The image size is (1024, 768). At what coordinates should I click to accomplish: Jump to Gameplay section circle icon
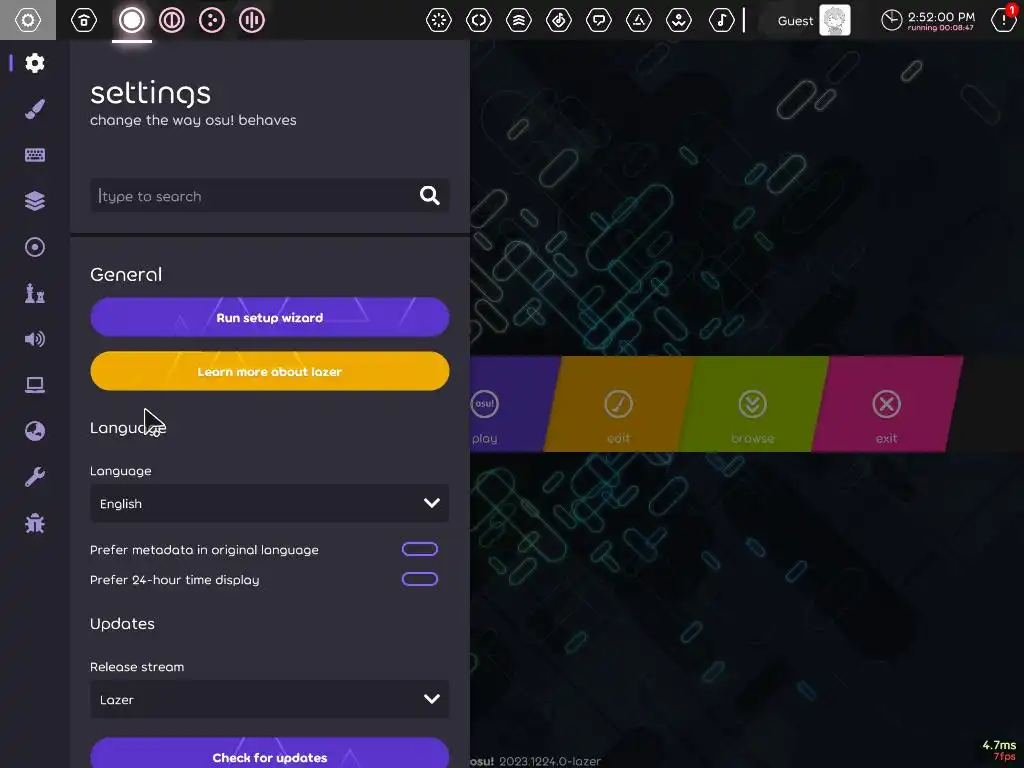click(35, 247)
